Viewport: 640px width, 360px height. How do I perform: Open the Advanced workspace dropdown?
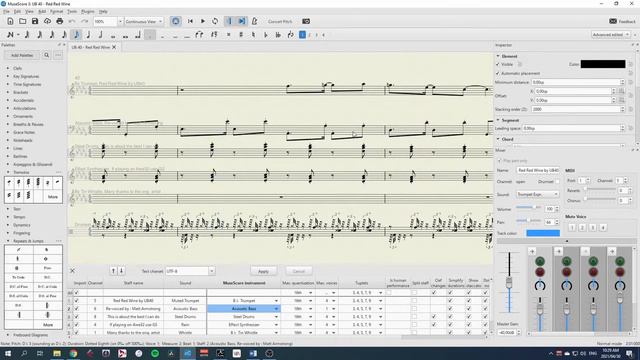click(611, 35)
